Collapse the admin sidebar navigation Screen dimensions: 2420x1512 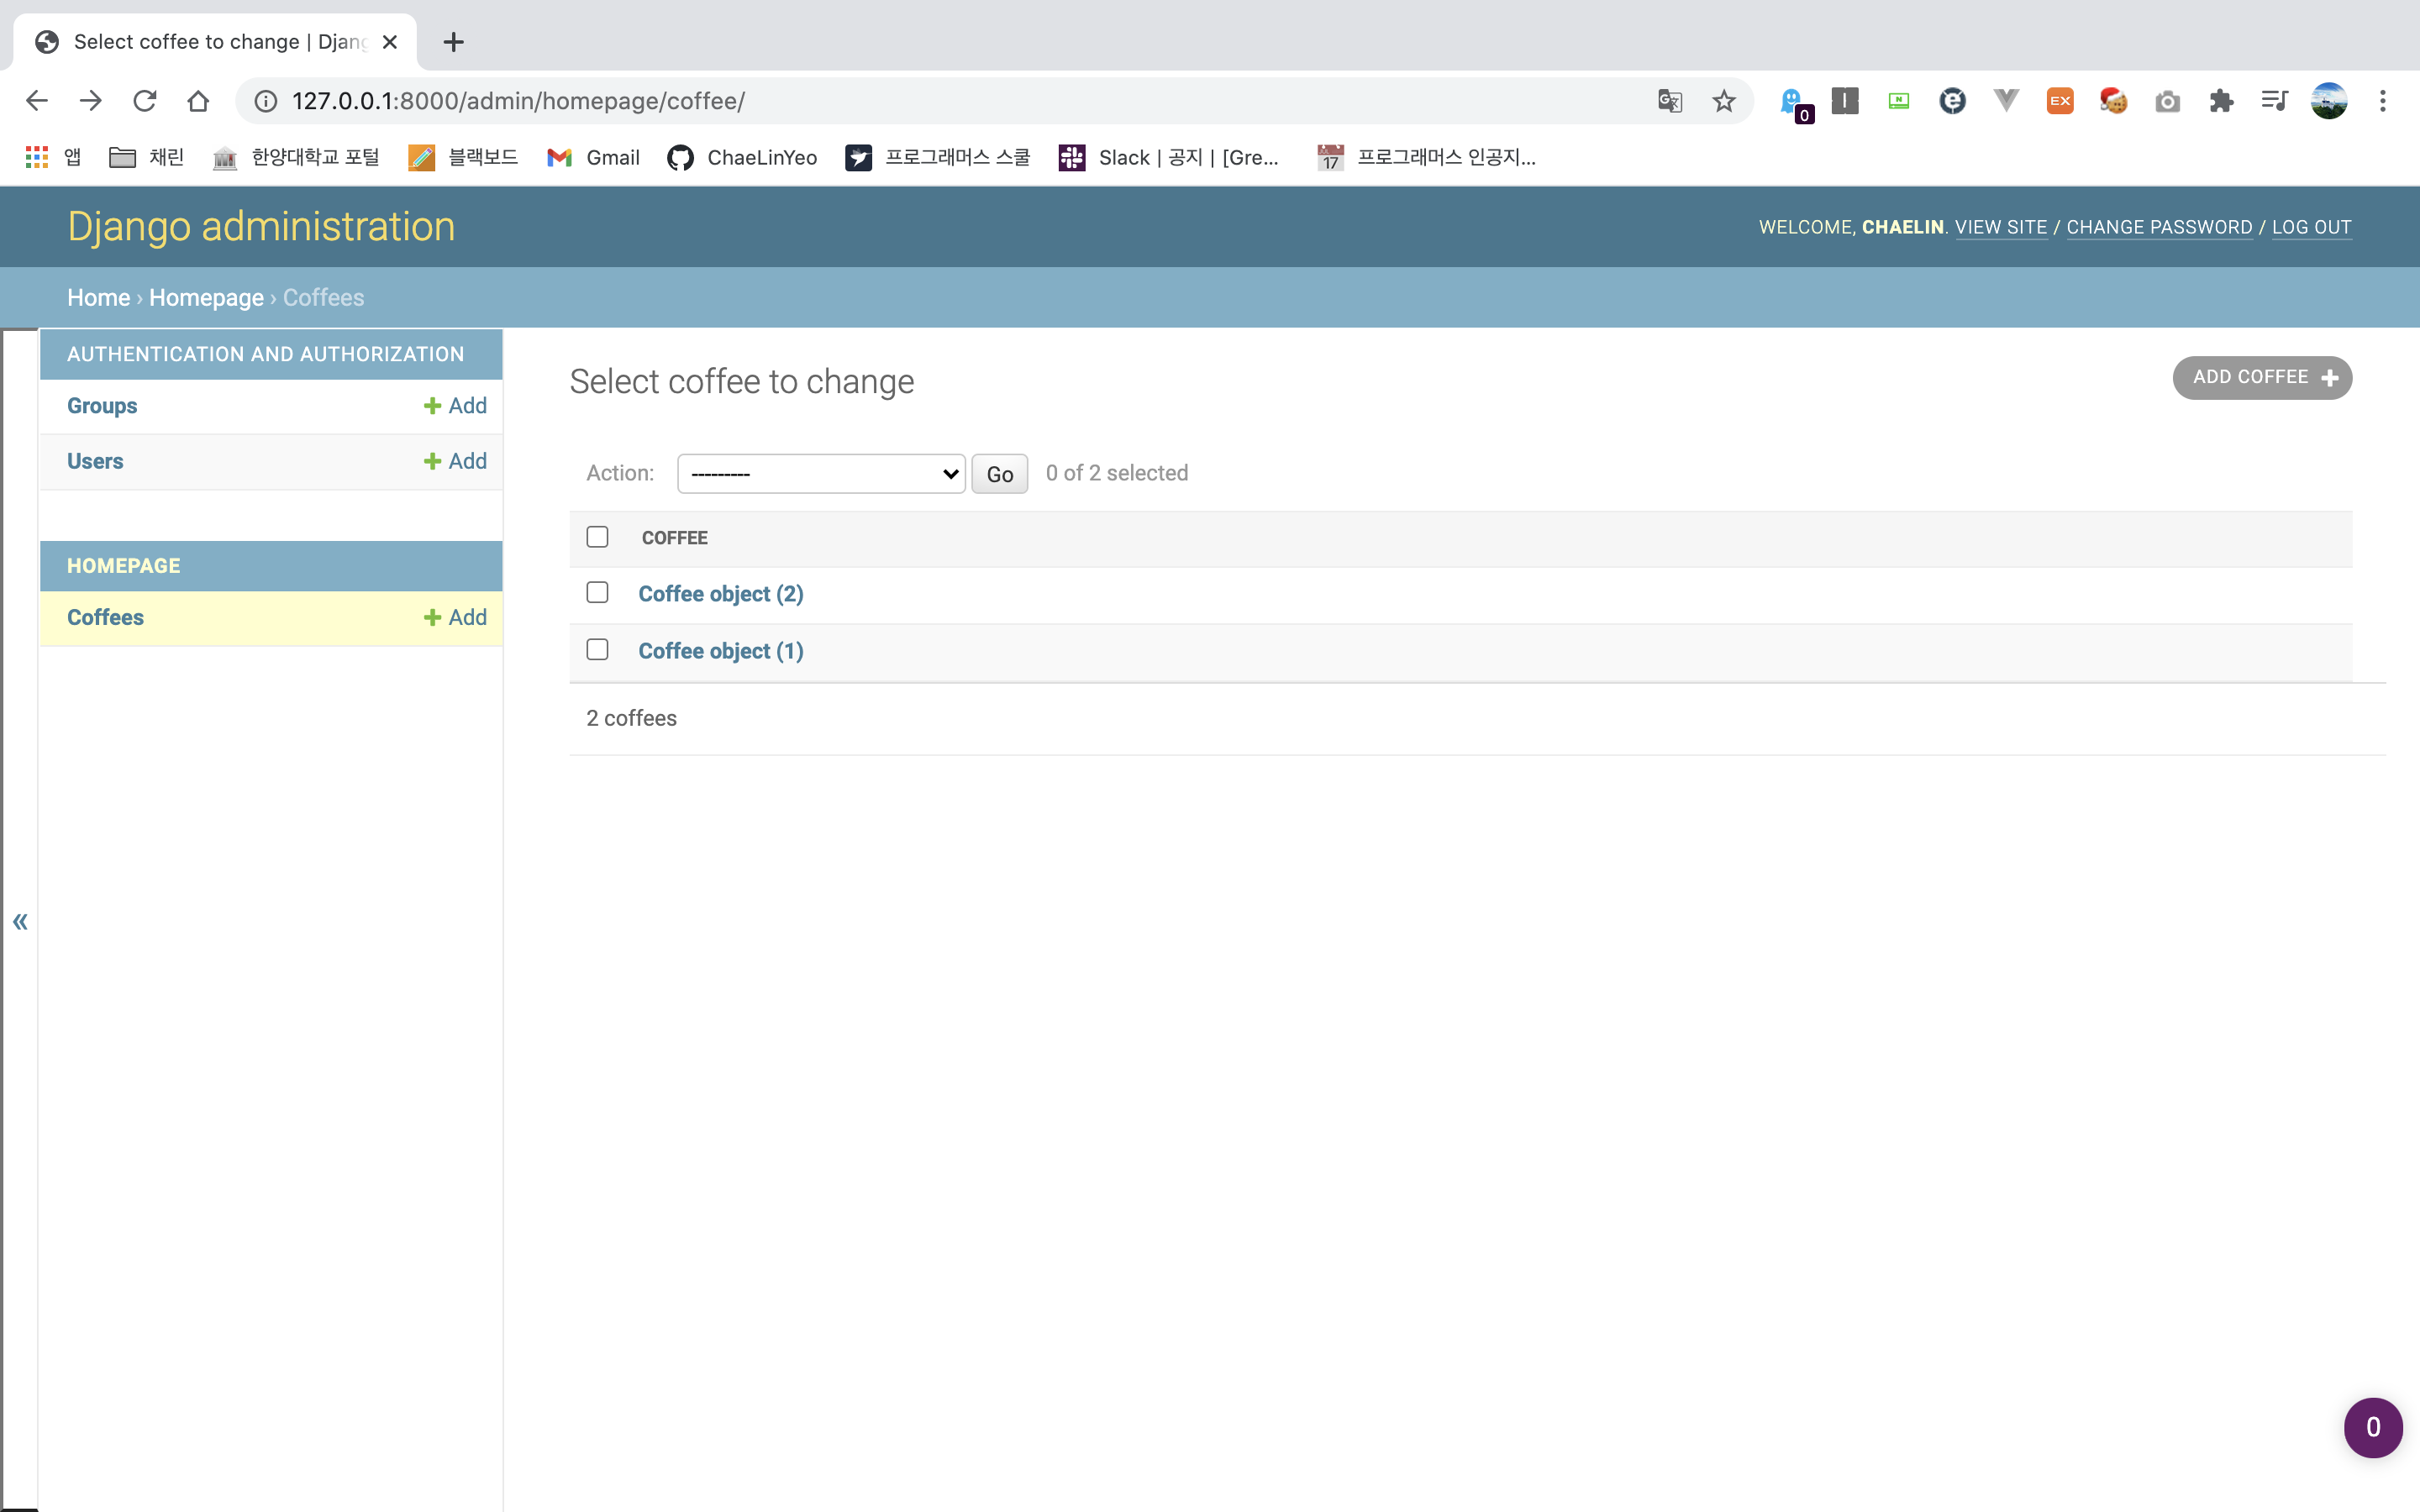[x=19, y=921]
